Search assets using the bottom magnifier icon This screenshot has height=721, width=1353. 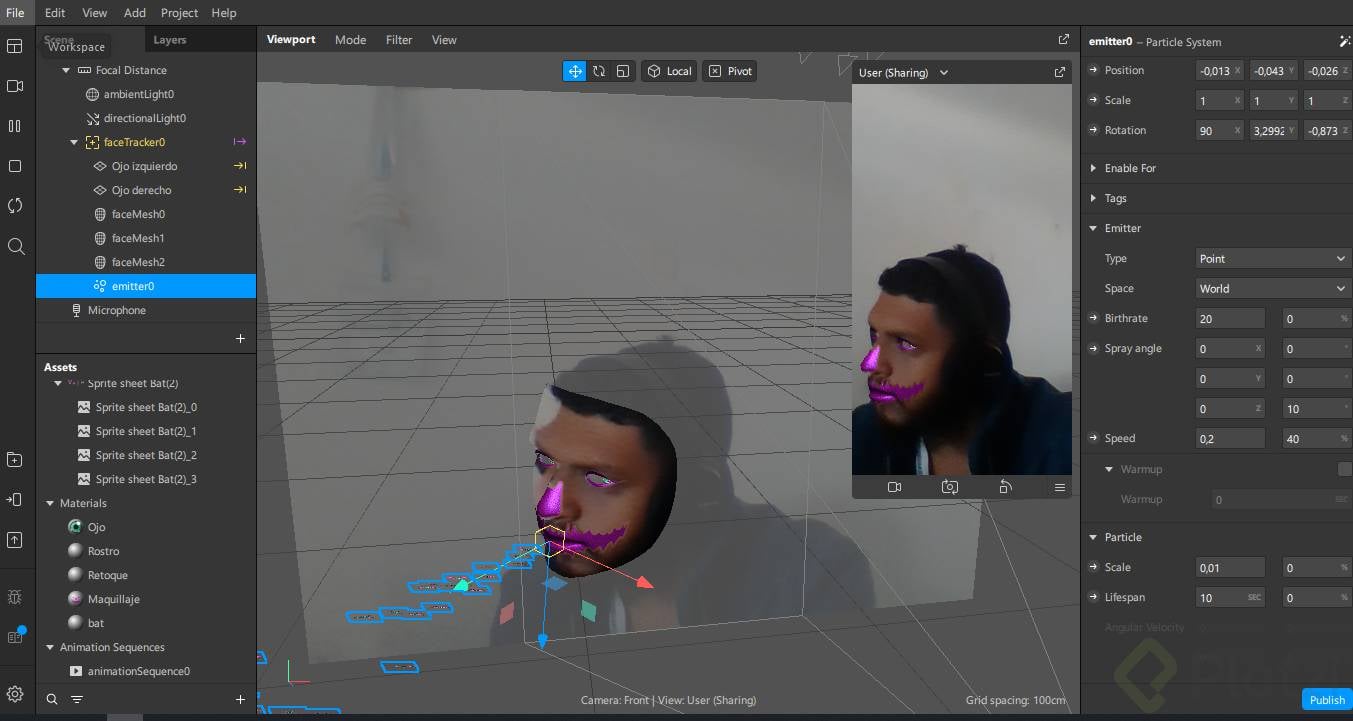[52, 699]
